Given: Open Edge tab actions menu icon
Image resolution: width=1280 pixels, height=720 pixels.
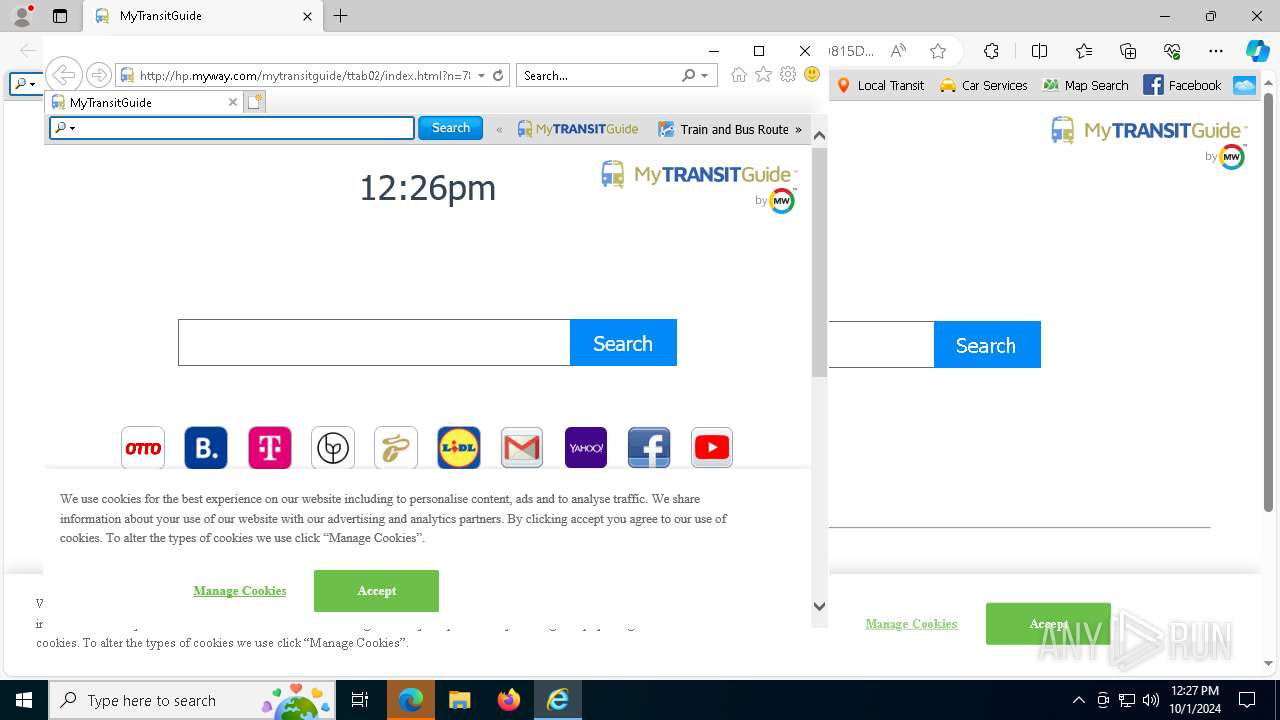Looking at the screenshot, I should (60, 16).
